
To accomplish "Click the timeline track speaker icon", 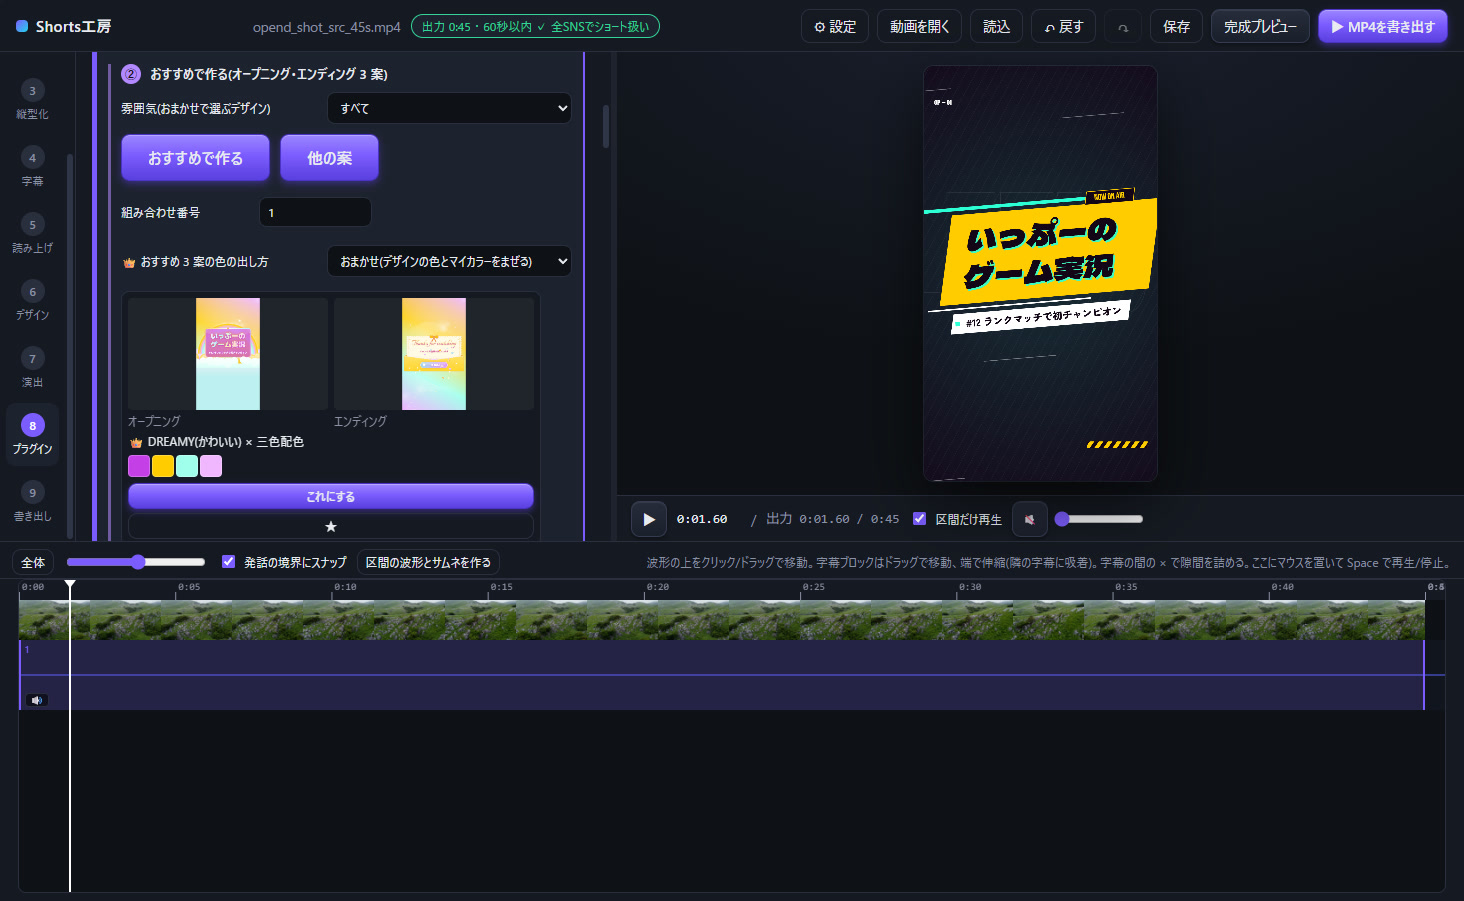I will [x=37, y=700].
